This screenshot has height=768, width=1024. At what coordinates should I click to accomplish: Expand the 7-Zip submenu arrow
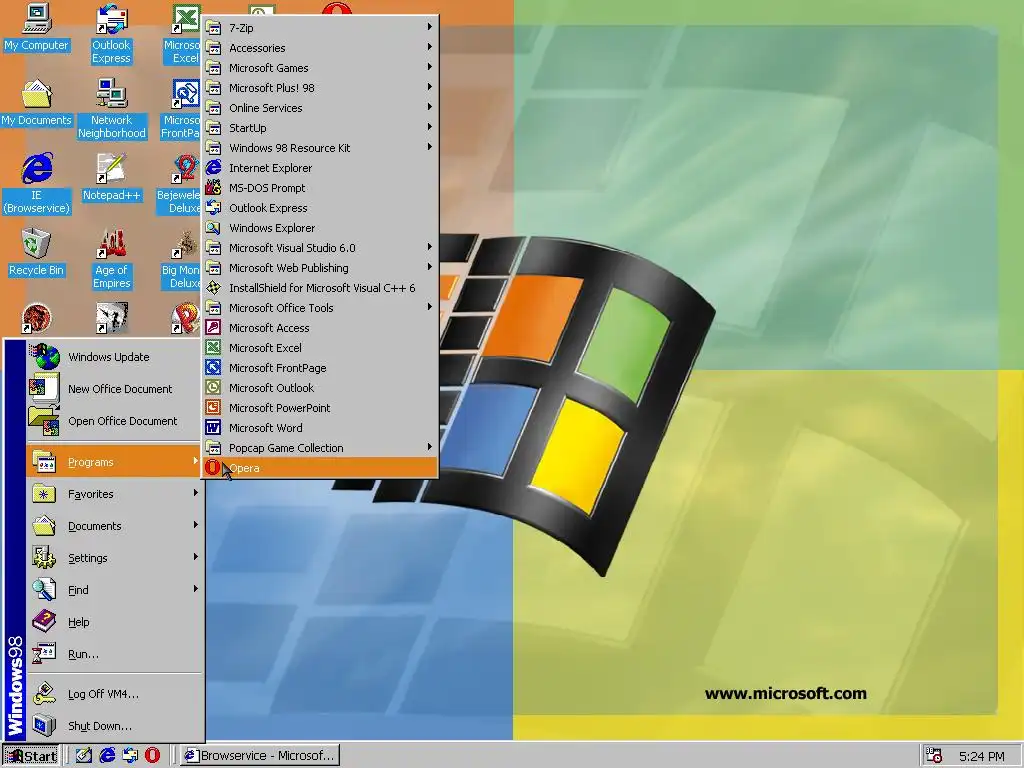[x=430, y=27]
